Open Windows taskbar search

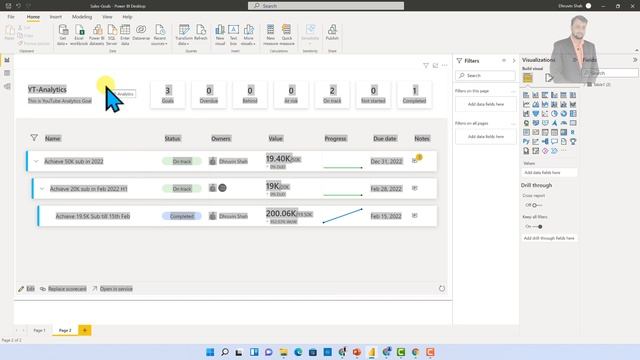(225, 352)
